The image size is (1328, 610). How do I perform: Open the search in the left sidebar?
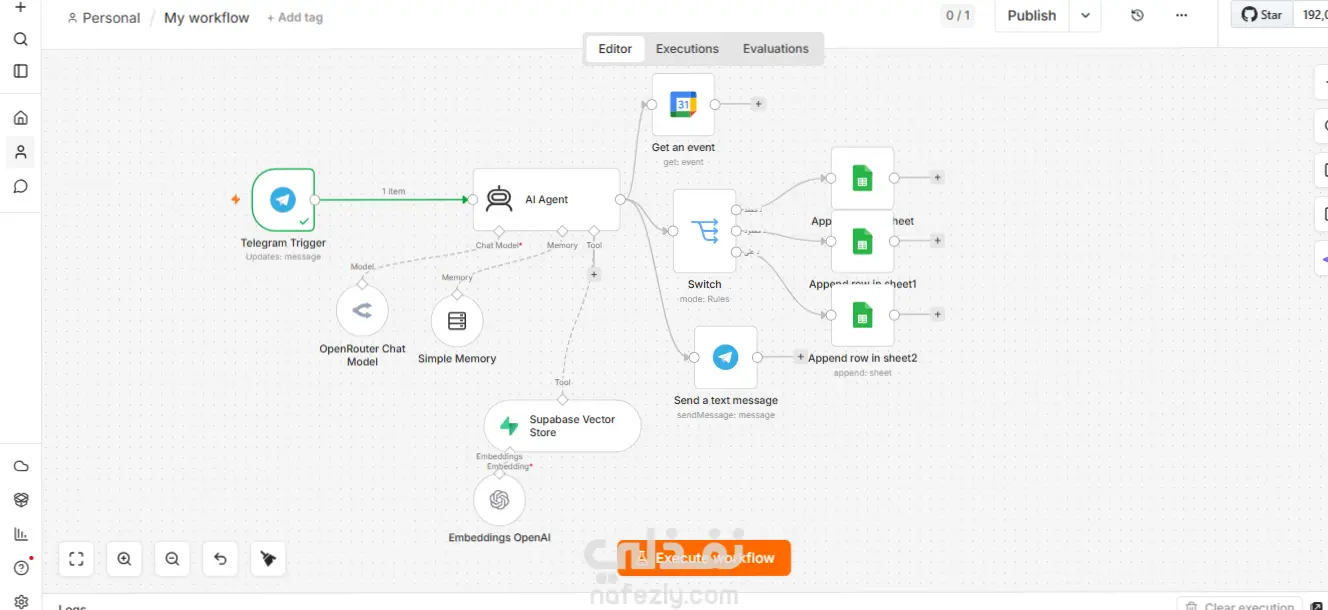point(20,39)
